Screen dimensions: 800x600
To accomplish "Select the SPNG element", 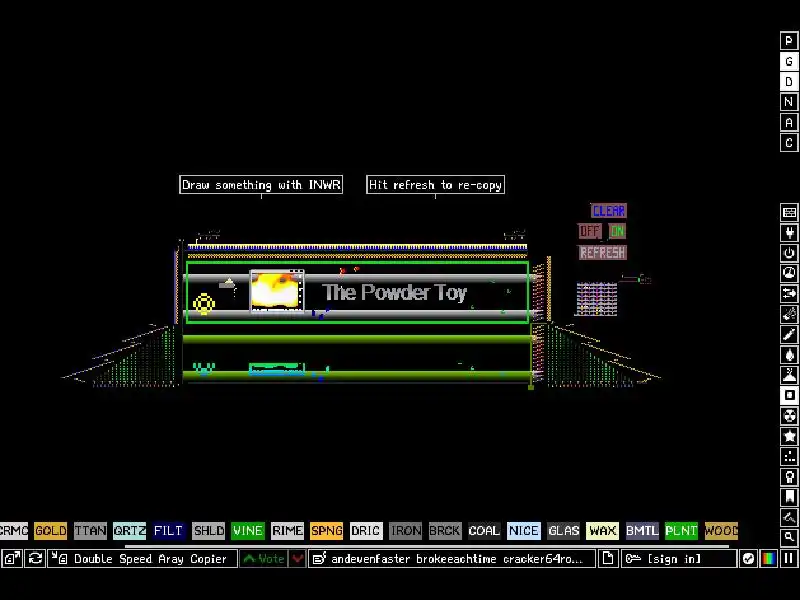I will [327, 531].
